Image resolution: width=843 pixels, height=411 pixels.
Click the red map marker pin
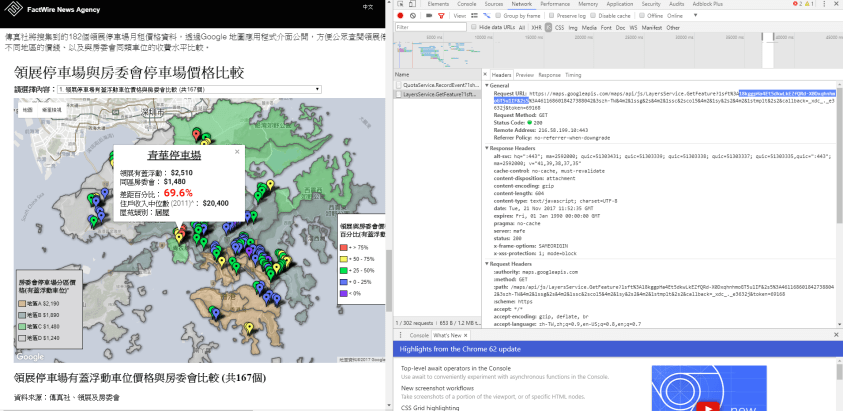point(196,133)
